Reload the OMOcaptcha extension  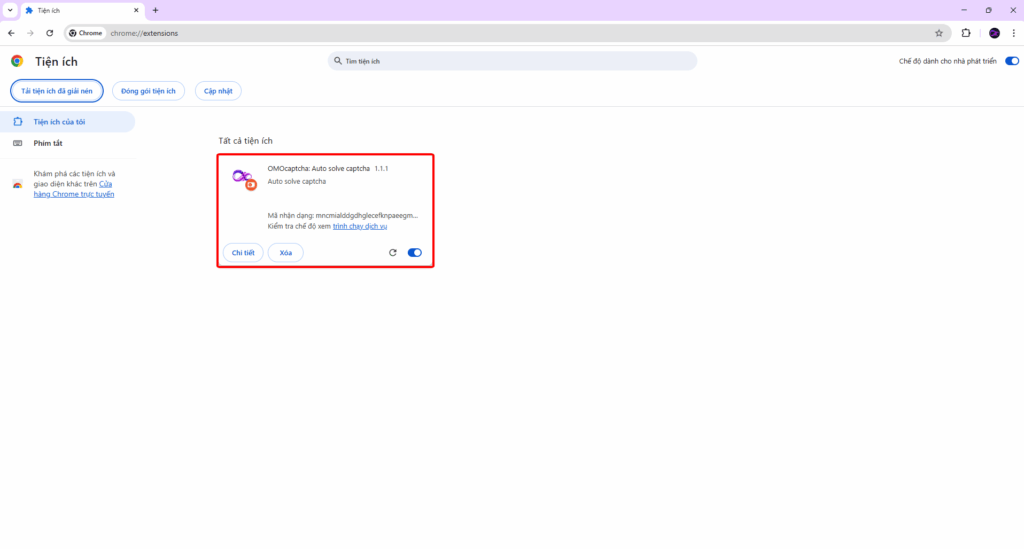(392, 253)
